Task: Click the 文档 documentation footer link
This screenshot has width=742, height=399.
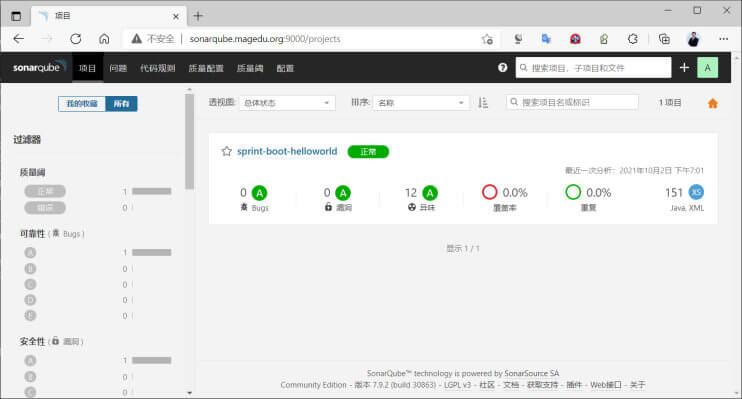Action: point(511,385)
